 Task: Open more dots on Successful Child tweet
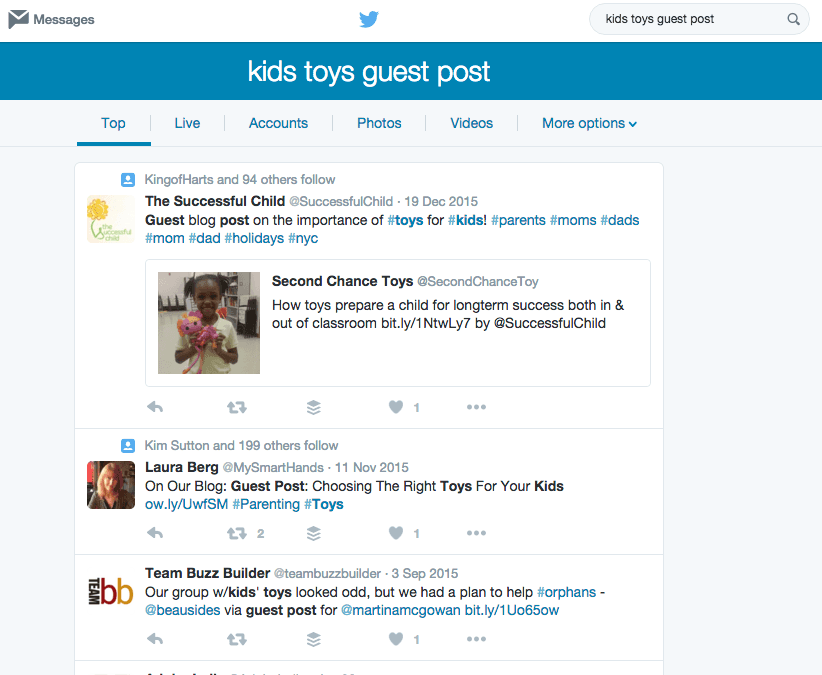tap(476, 407)
